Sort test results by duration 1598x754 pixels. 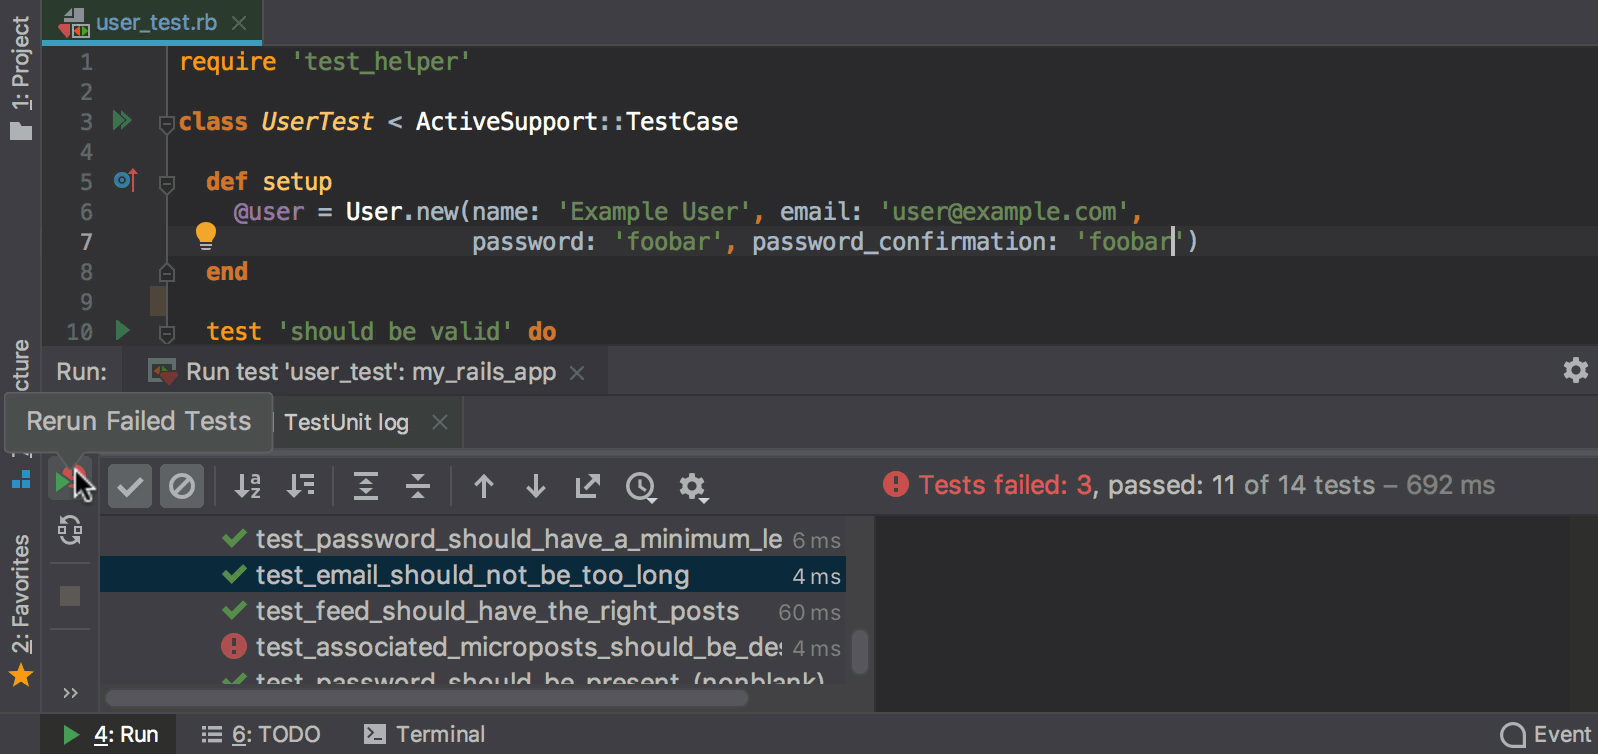point(300,486)
